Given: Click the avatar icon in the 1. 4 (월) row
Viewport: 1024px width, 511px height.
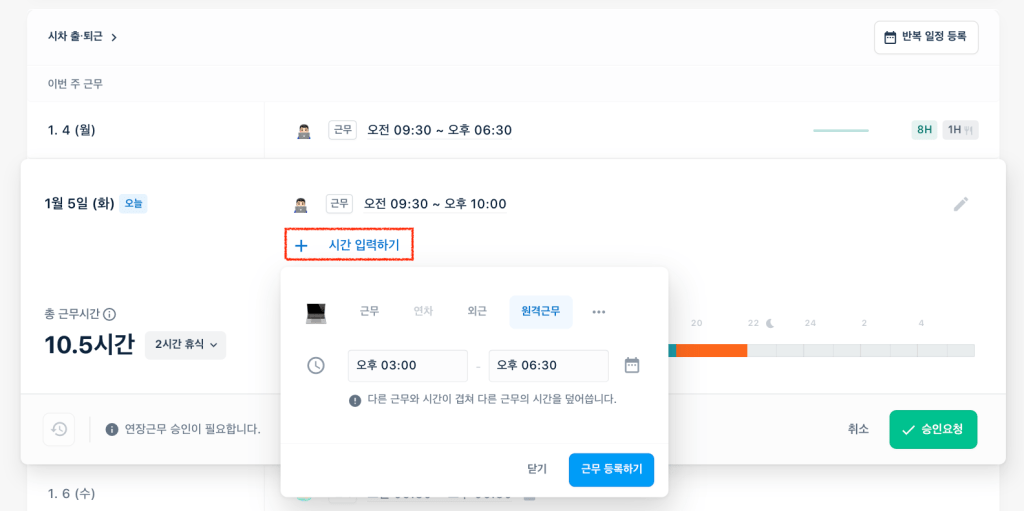Looking at the screenshot, I should point(304,131).
